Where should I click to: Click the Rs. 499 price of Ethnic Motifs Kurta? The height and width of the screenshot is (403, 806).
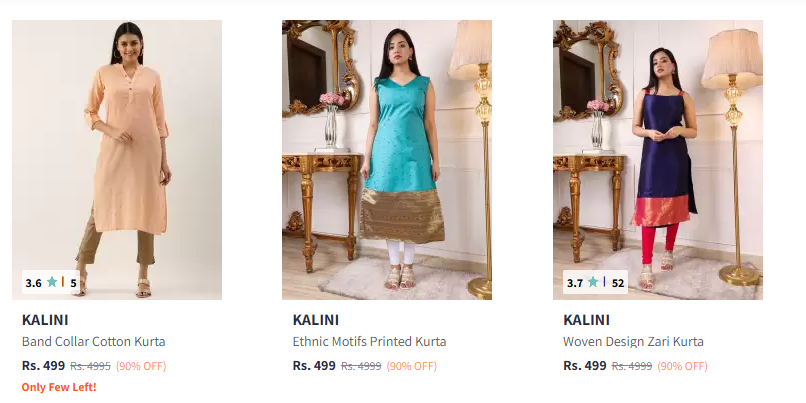(x=314, y=365)
